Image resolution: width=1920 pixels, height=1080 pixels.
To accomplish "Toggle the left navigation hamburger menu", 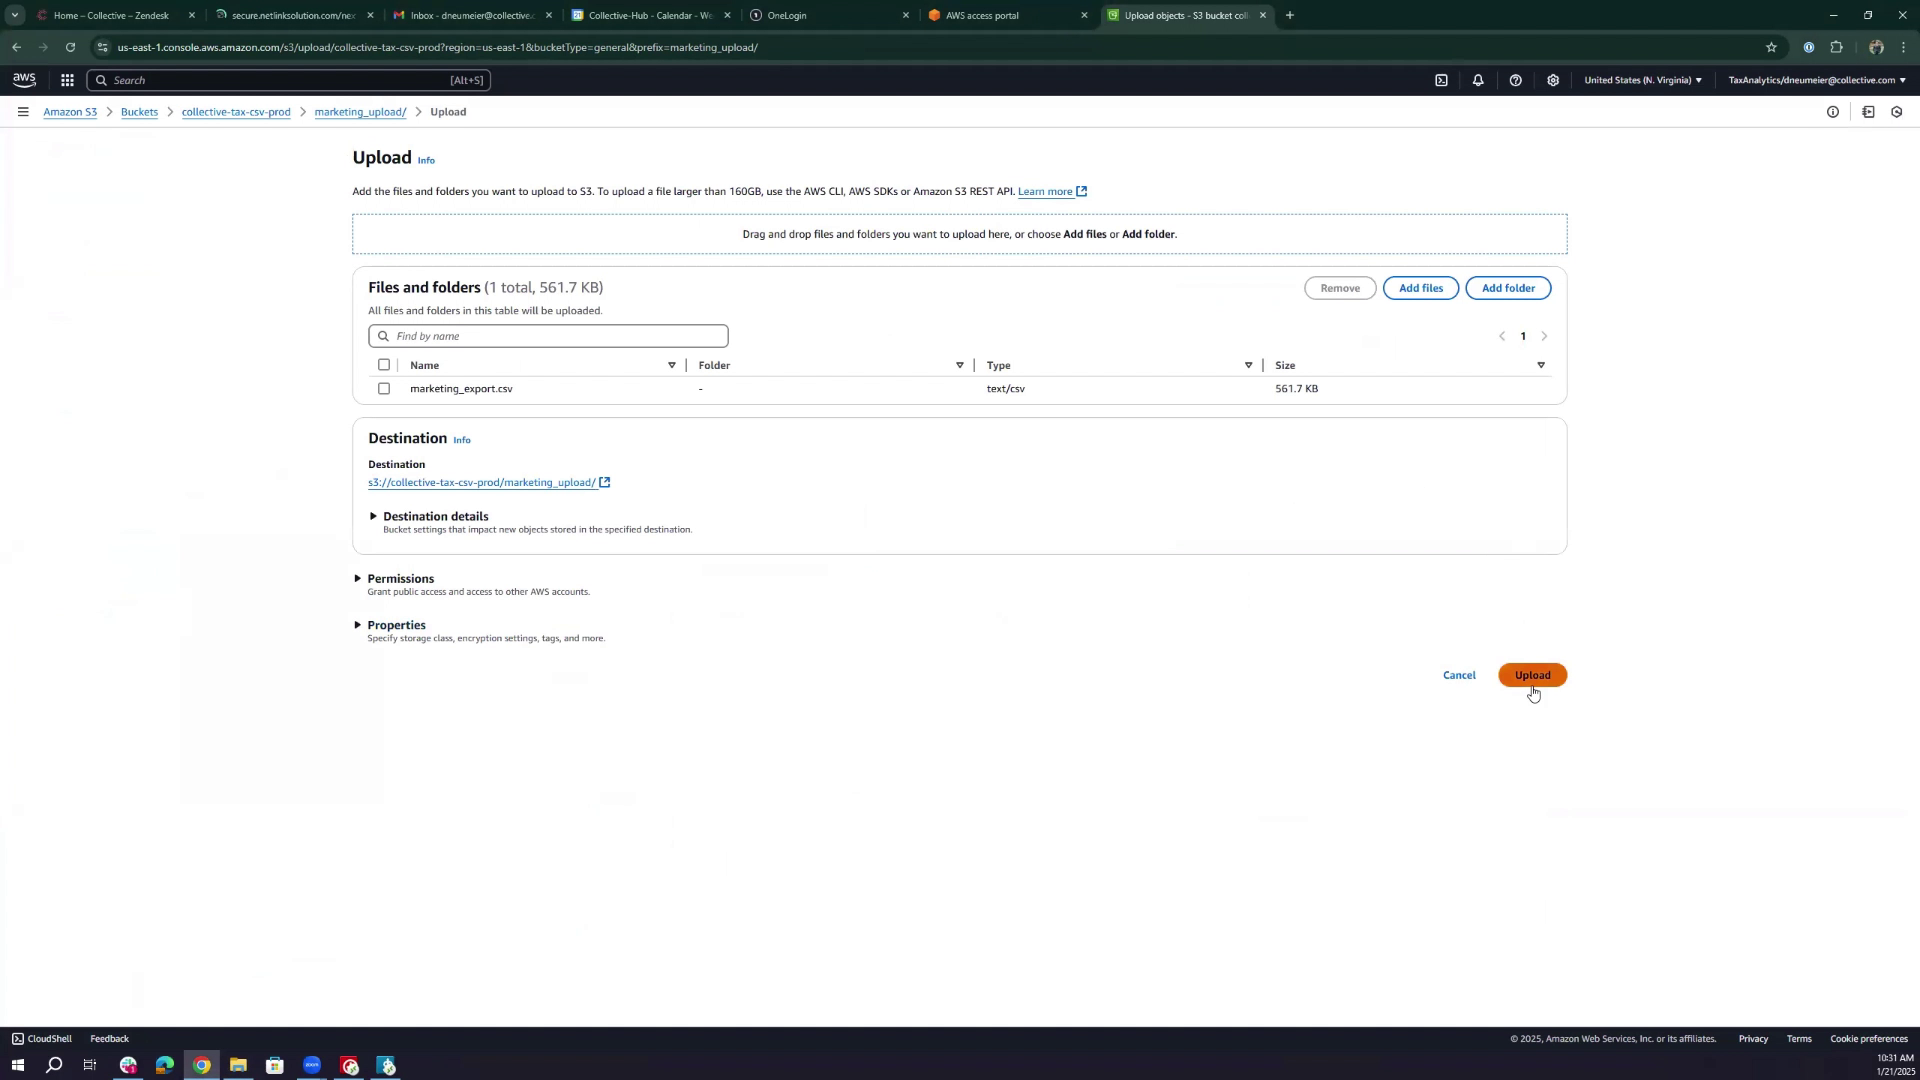I will [22, 112].
